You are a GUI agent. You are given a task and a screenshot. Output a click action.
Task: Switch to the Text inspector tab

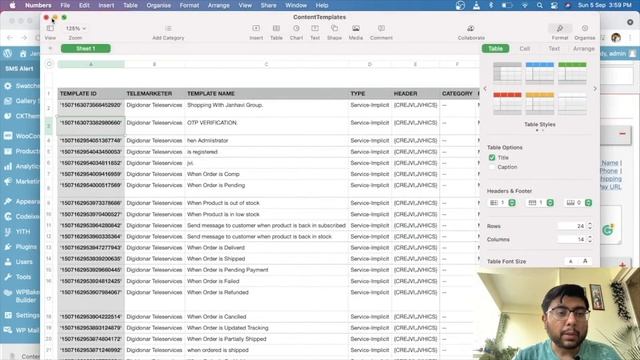554,49
